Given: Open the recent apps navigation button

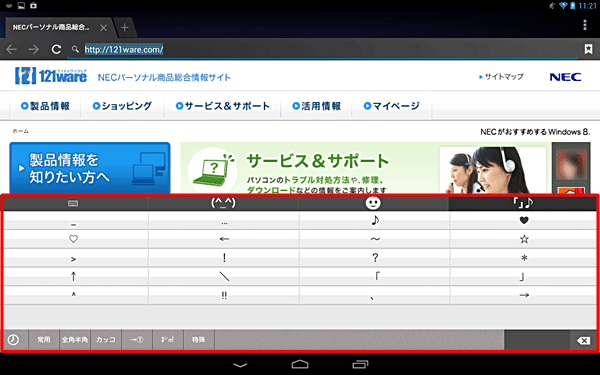Looking at the screenshot, I should [x=360, y=364].
